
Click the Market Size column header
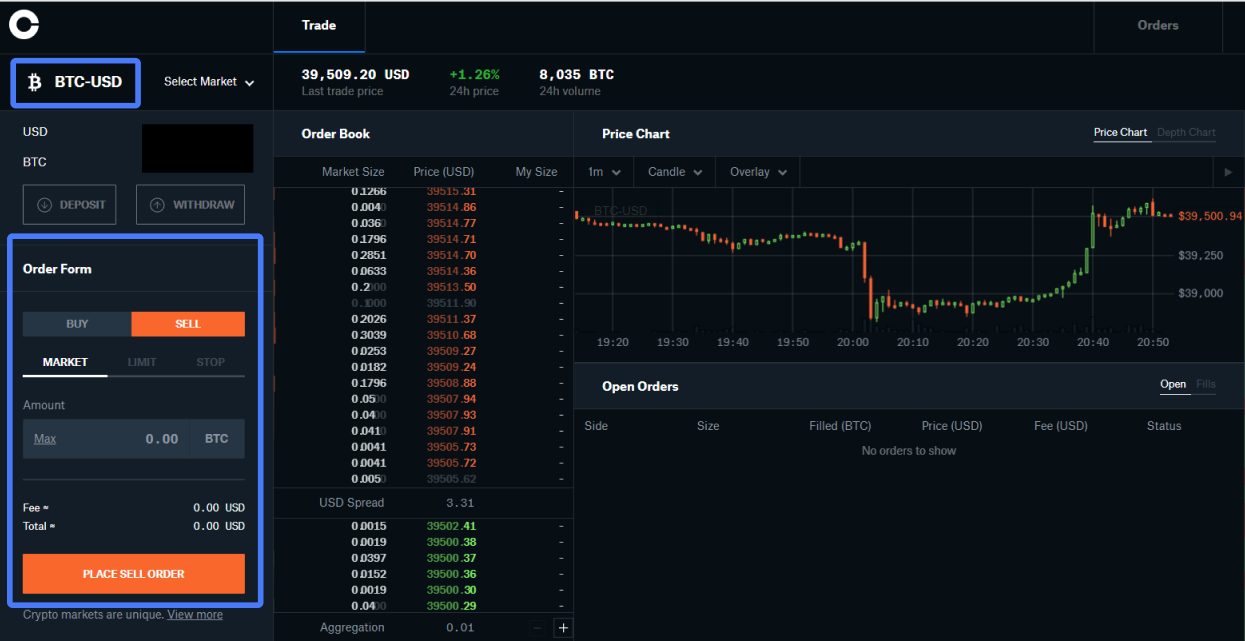353,172
